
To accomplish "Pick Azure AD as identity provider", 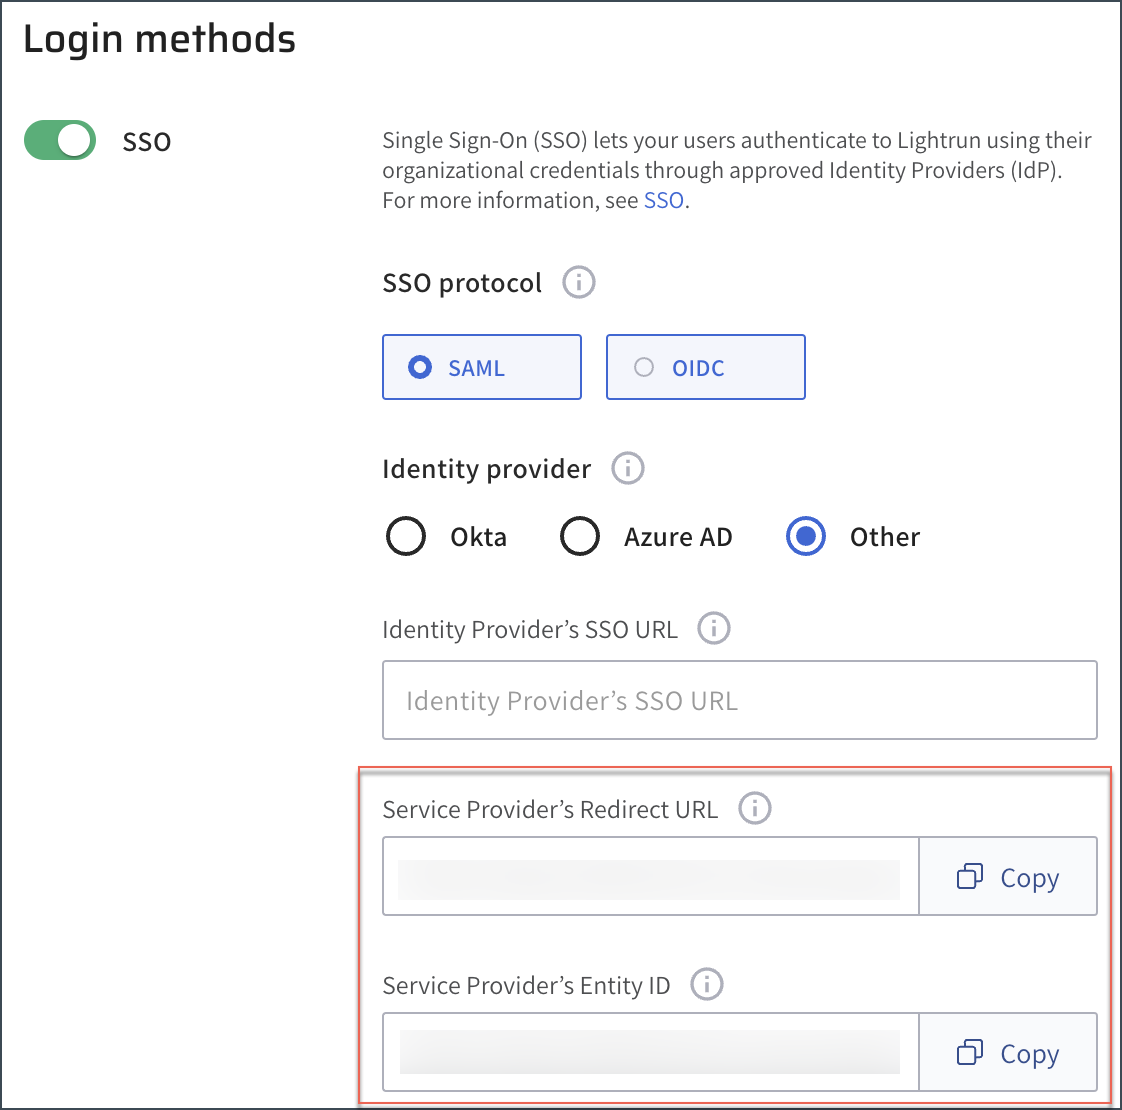I will (580, 537).
